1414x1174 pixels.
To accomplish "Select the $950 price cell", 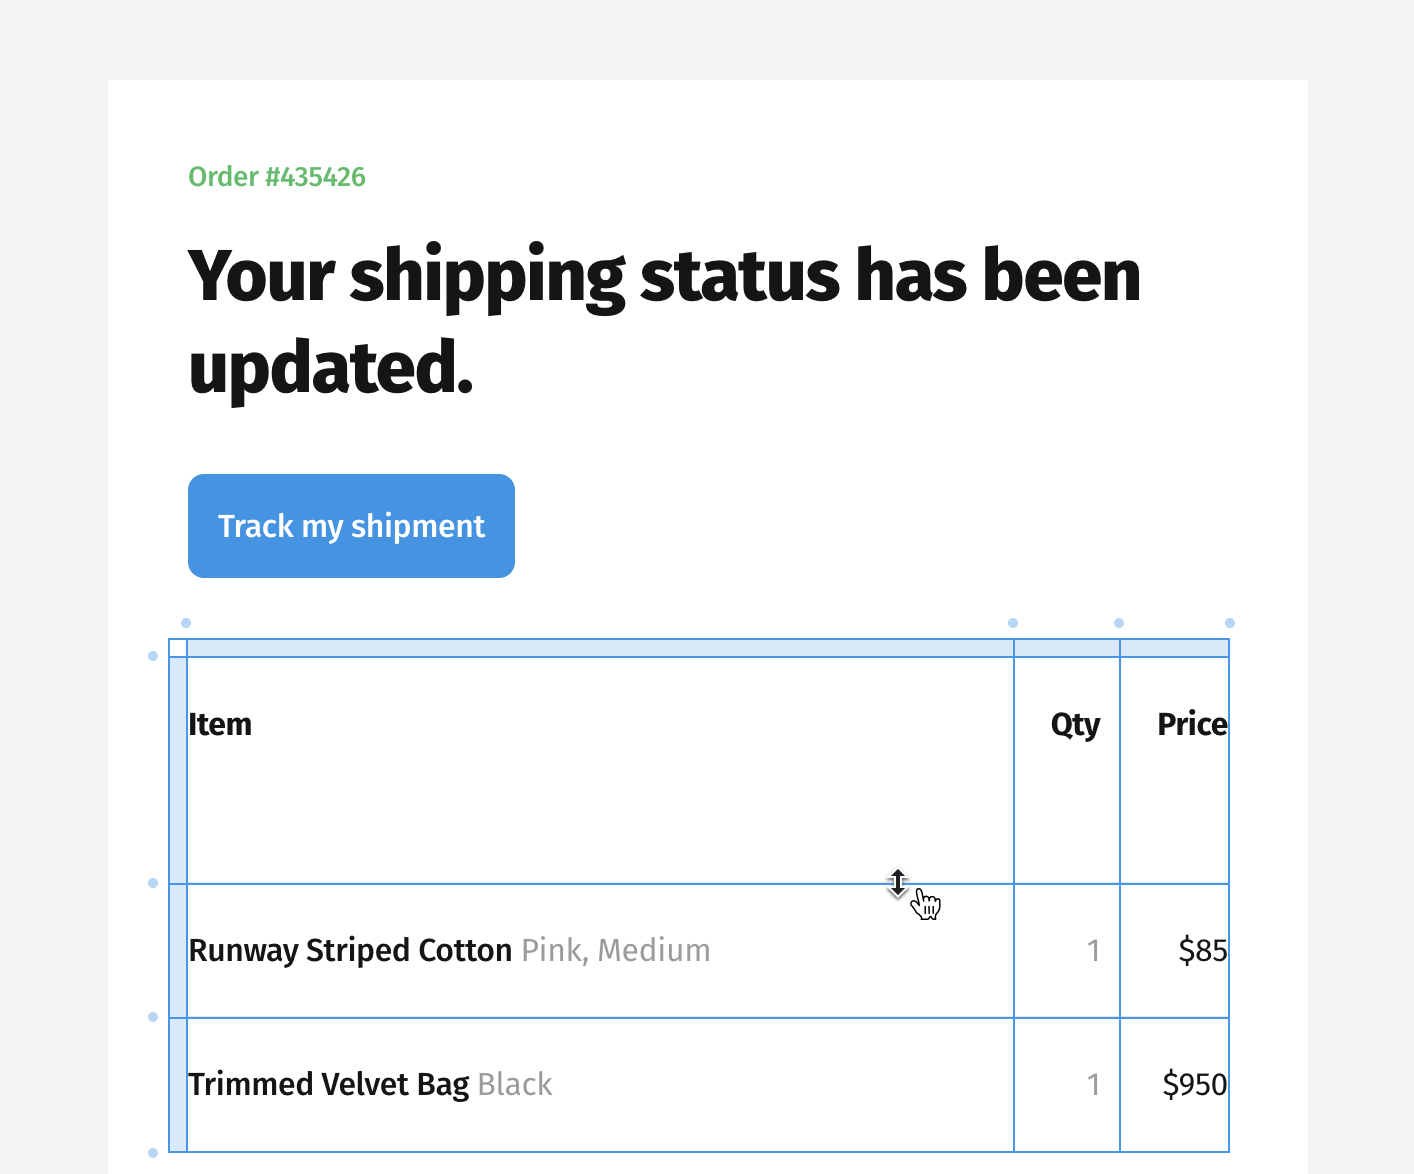I will click(1174, 1085).
